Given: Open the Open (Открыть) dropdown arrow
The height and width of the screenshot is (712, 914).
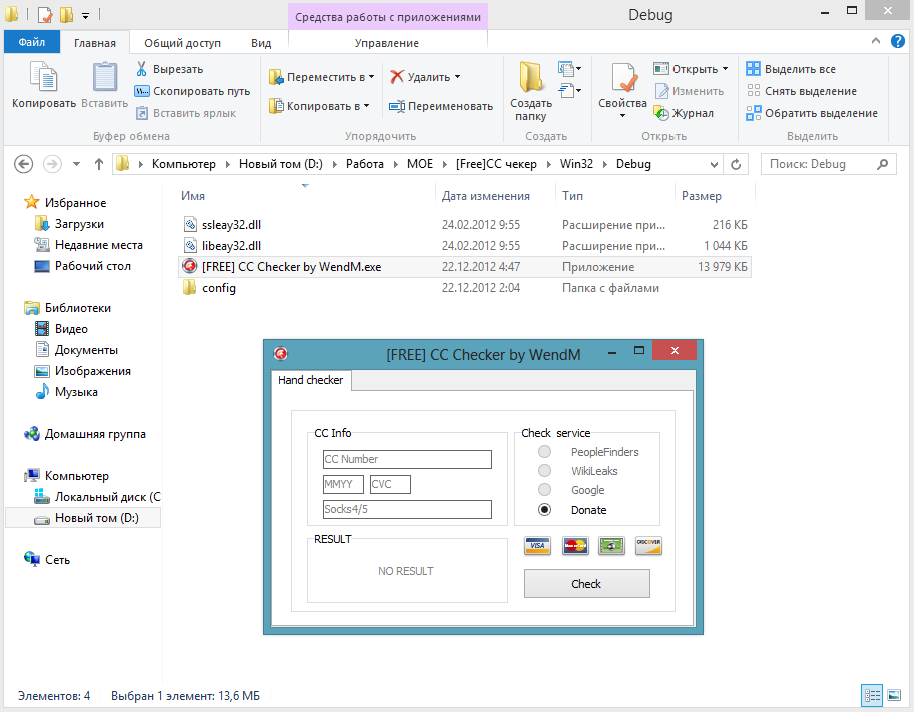Looking at the screenshot, I should [x=725, y=69].
